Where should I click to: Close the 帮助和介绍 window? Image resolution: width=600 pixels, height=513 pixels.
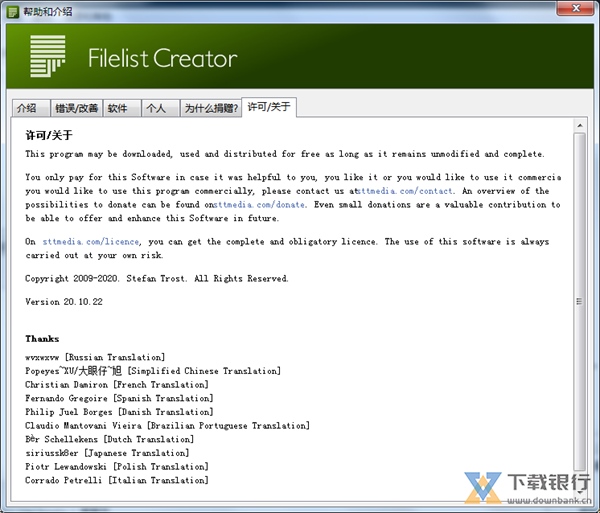click(x=575, y=8)
